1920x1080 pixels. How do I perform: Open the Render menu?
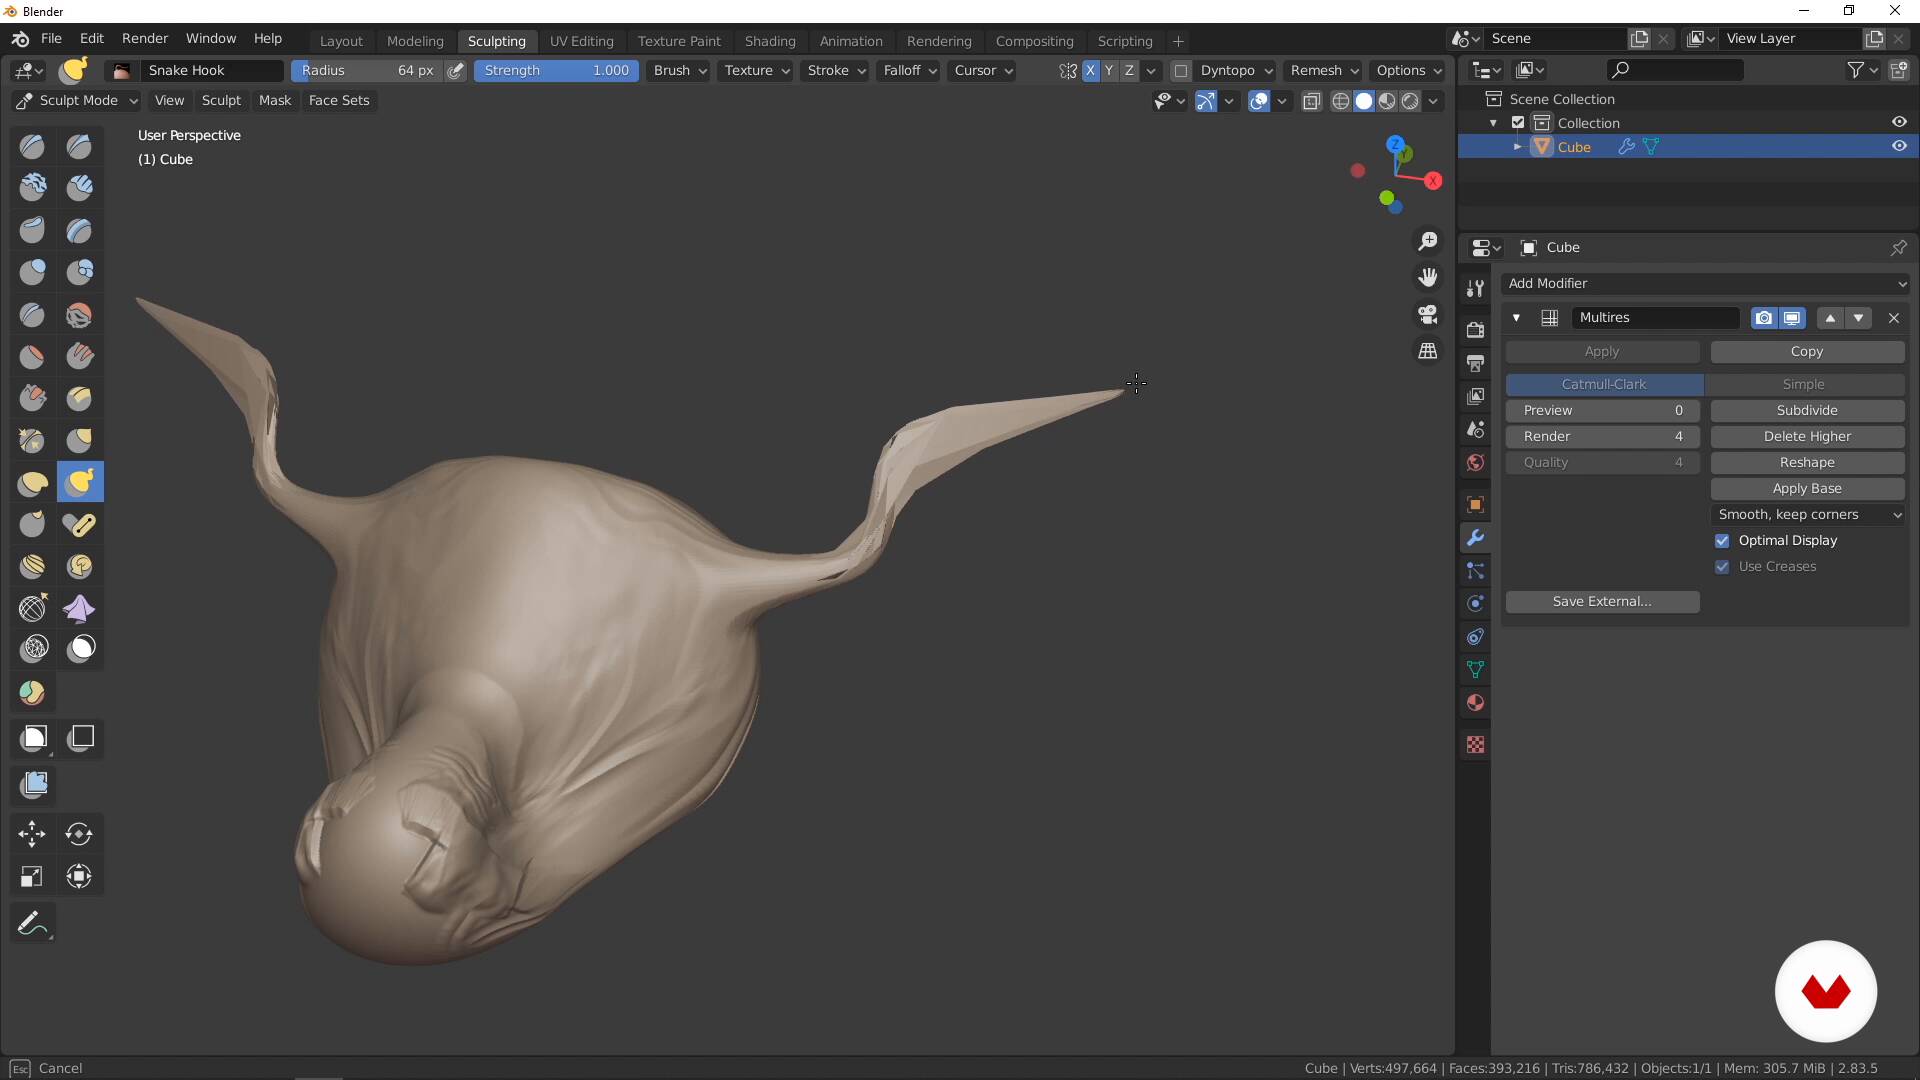tap(145, 38)
